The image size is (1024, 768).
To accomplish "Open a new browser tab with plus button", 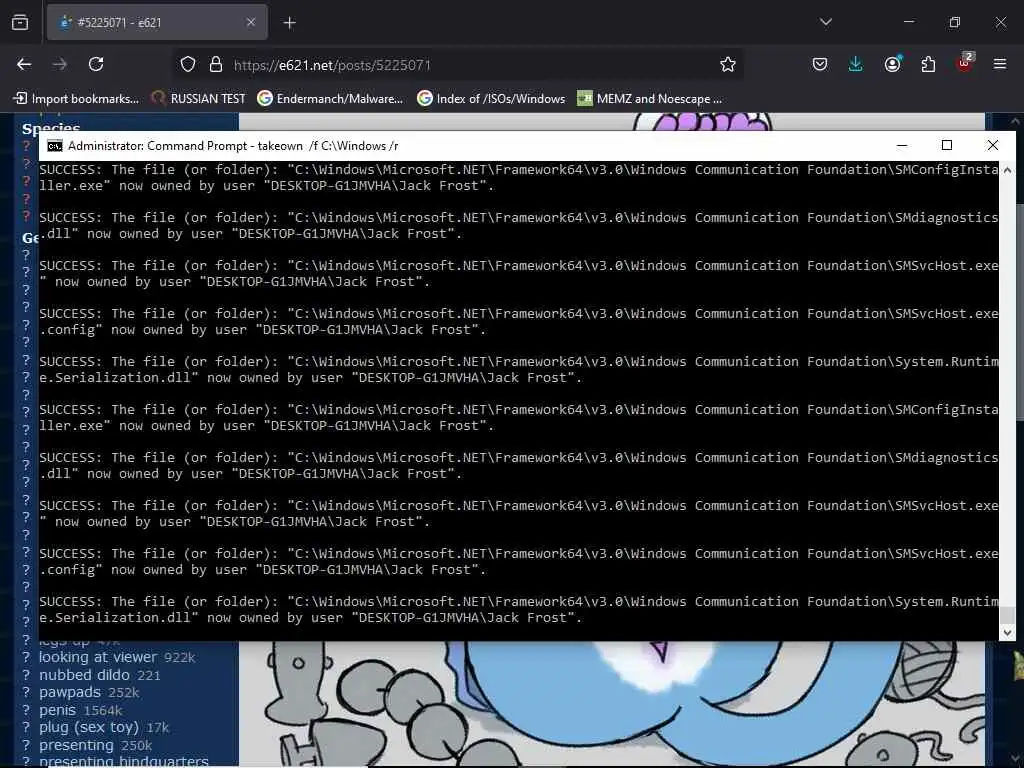I will pyautogui.click(x=290, y=23).
